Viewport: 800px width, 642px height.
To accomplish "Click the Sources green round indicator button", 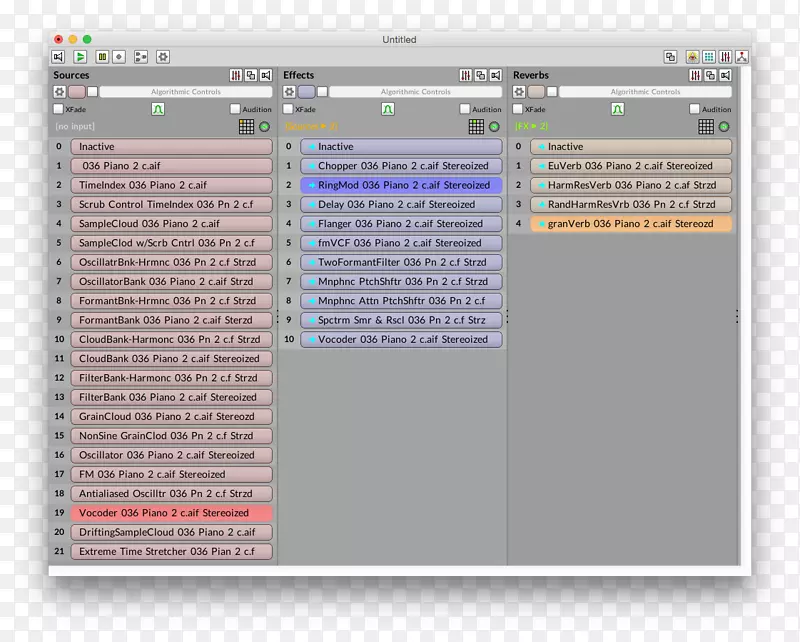I will pyautogui.click(x=264, y=127).
